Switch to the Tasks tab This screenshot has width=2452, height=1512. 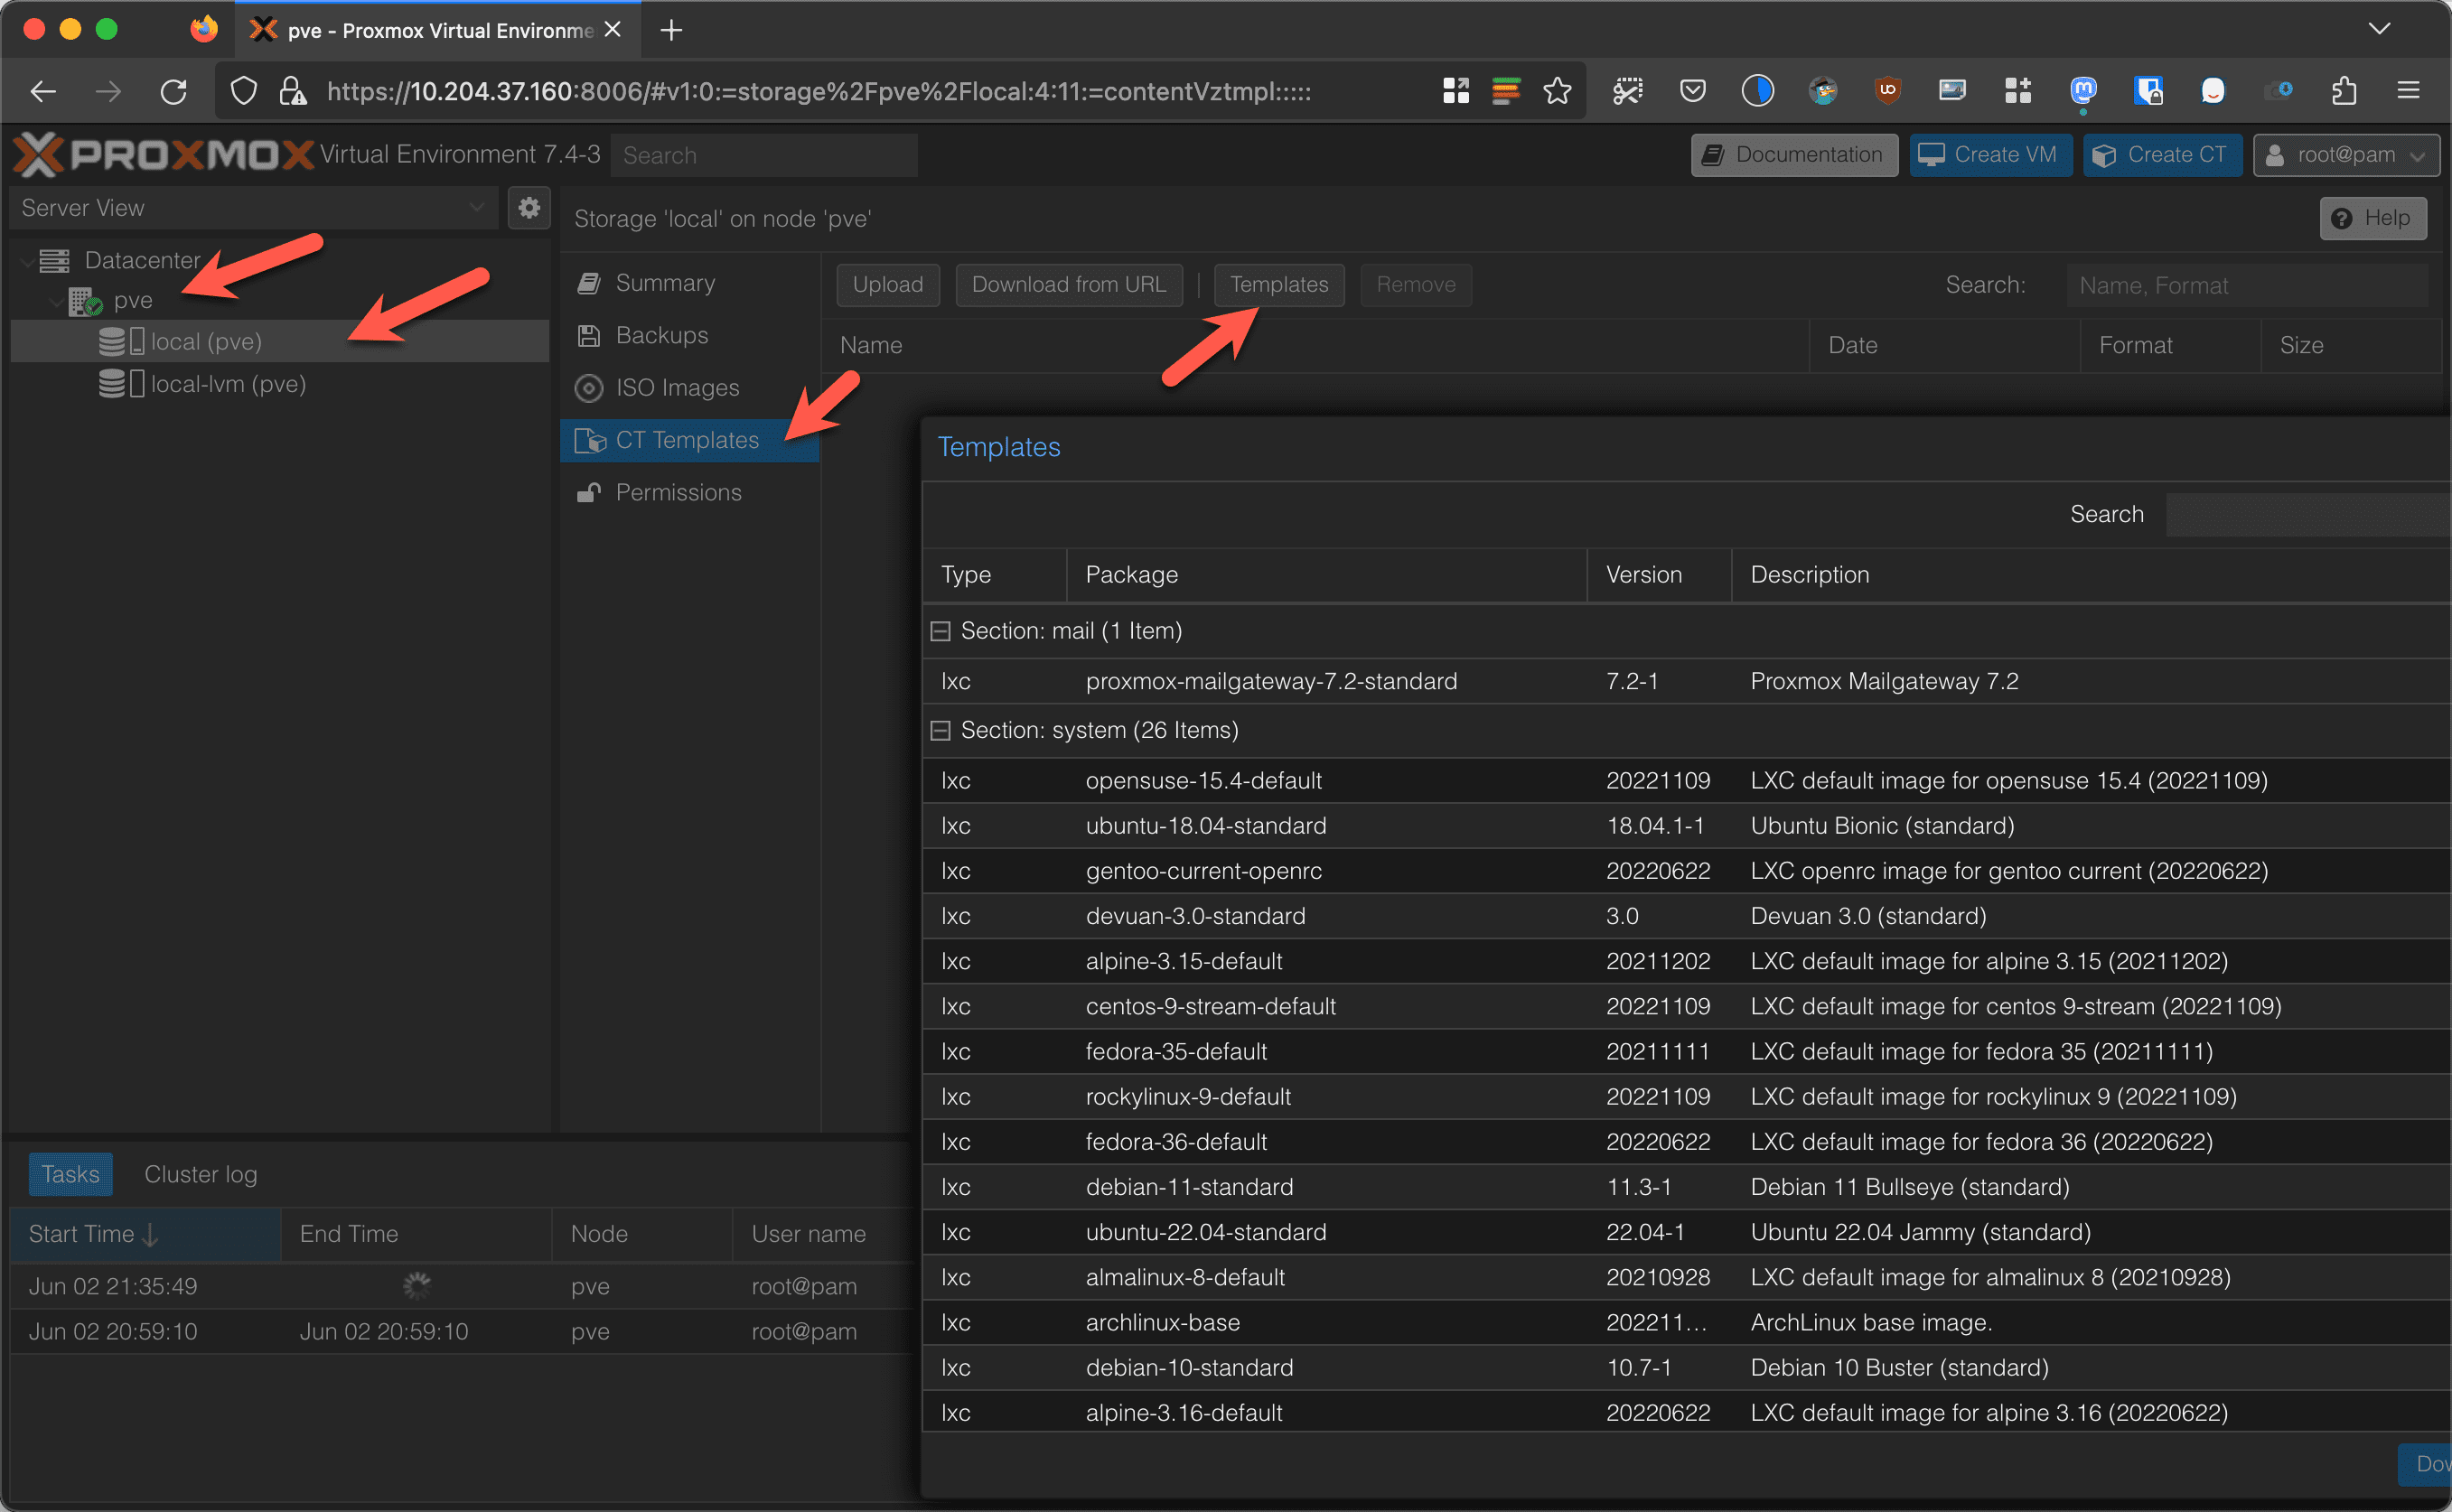[x=70, y=1174]
